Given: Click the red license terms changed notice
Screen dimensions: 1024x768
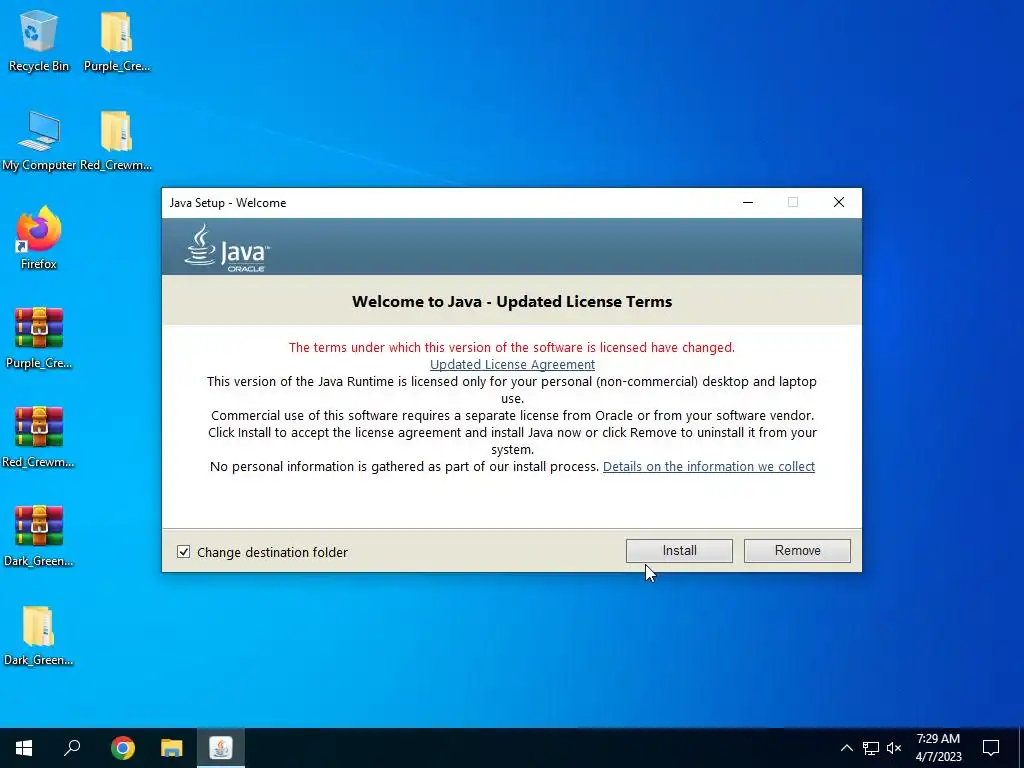Looking at the screenshot, I should (512, 347).
